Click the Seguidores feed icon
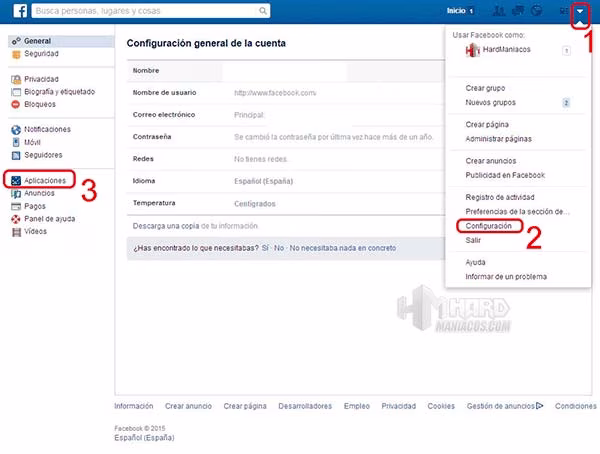This screenshot has height=454, width=600. tap(16, 155)
